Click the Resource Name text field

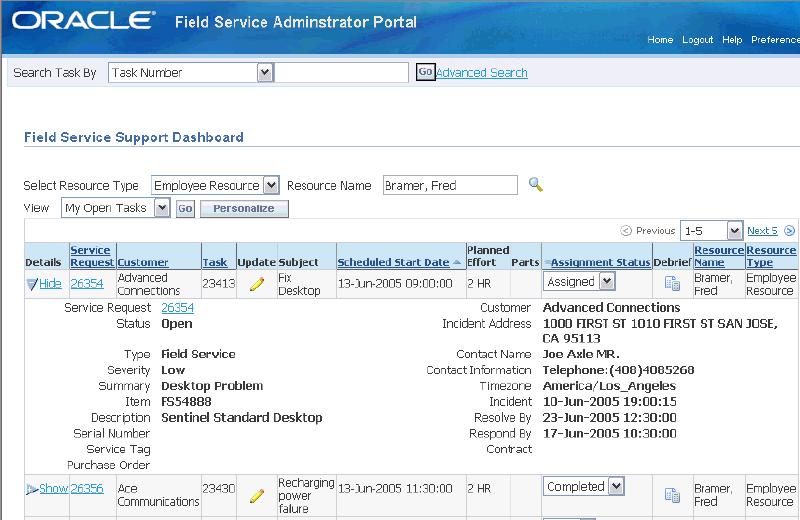point(449,185)
